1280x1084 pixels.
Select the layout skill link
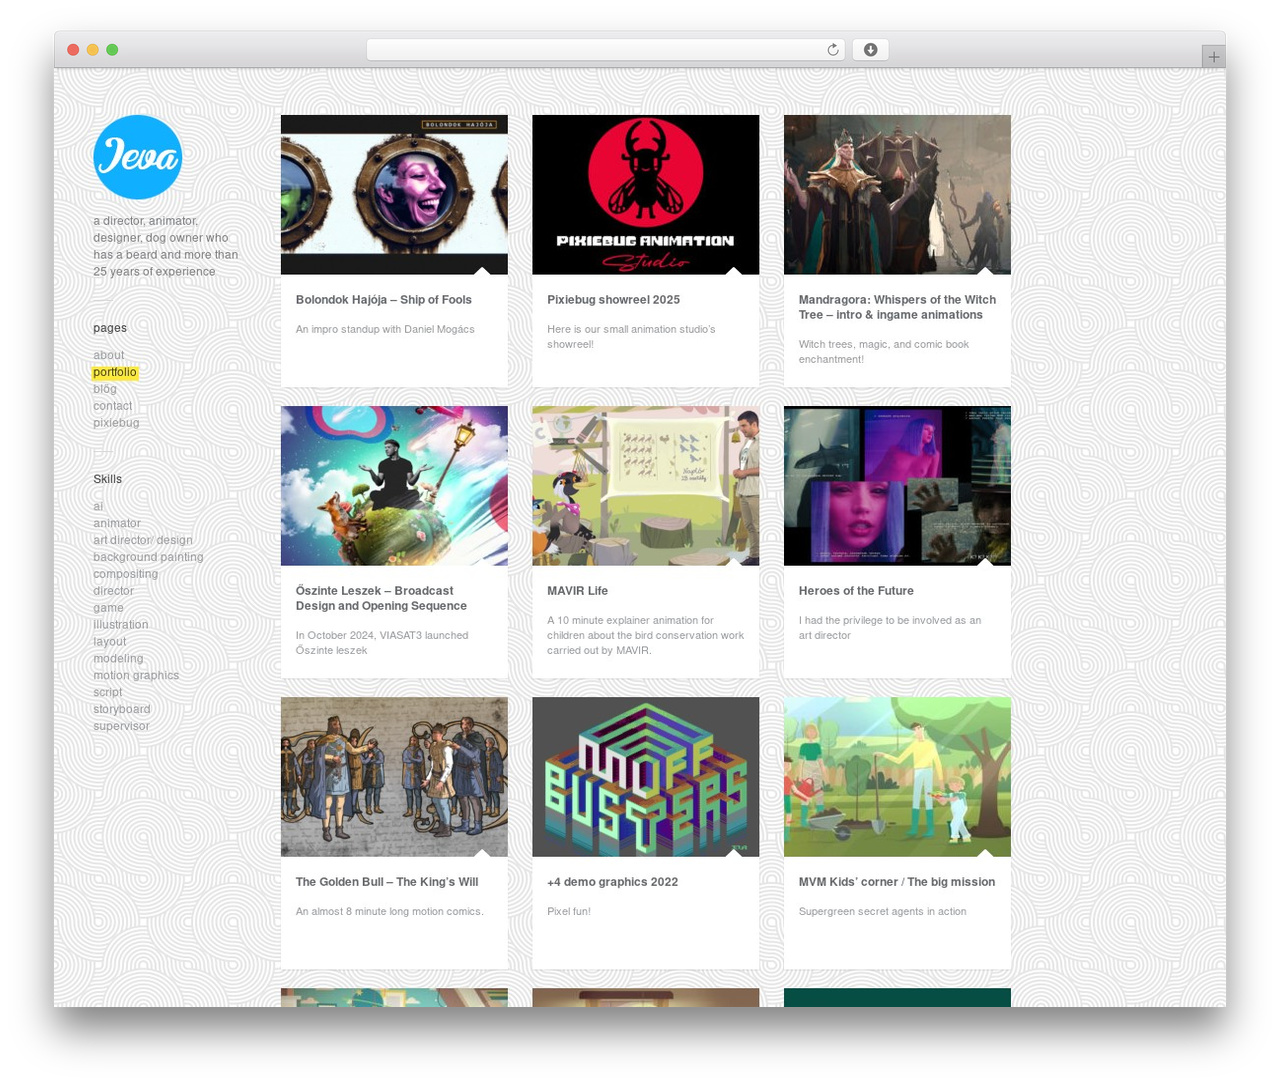pos(110,642)
